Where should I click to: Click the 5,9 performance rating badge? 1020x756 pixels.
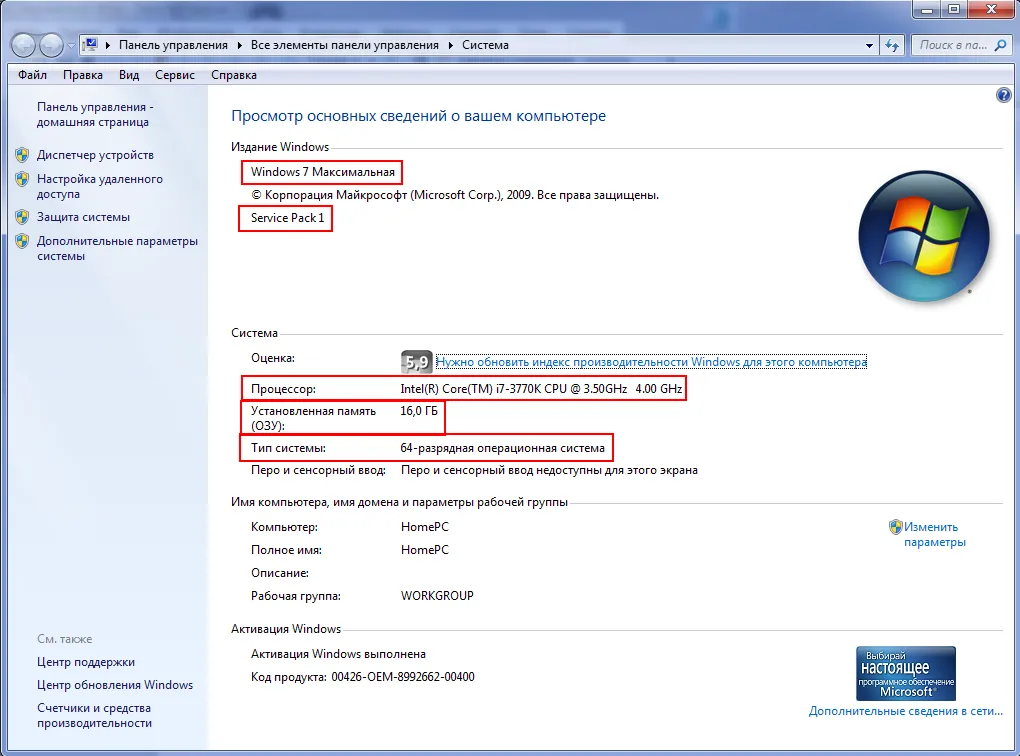[416, 362]
